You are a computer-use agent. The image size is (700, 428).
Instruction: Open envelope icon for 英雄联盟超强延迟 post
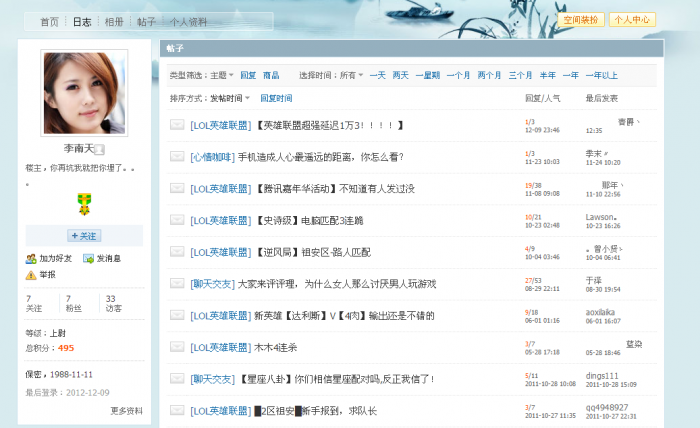tap(177, 125)
